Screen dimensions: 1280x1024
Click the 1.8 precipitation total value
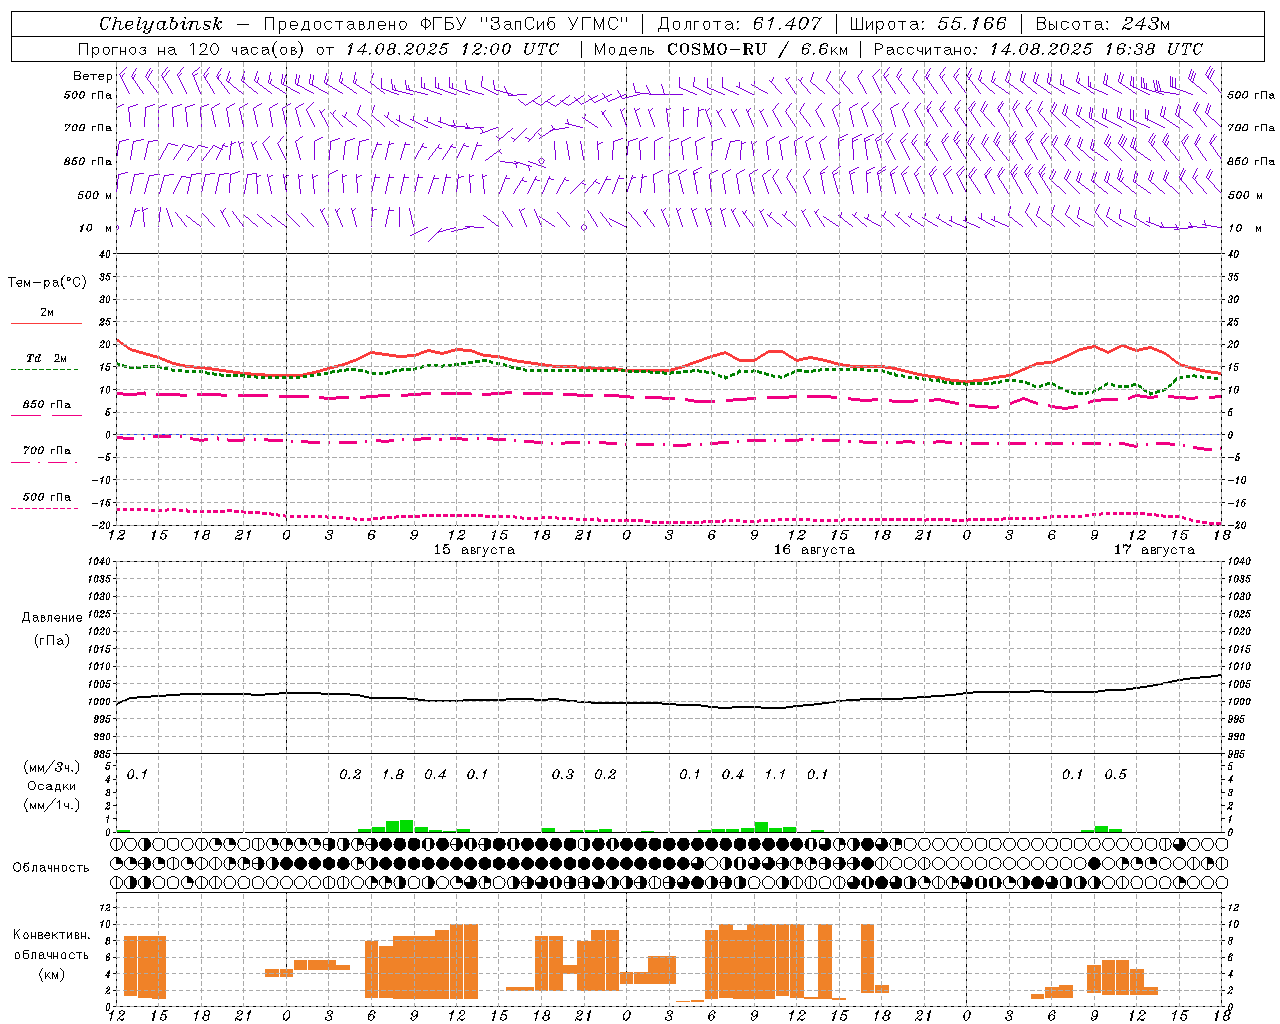click(393, 774)
